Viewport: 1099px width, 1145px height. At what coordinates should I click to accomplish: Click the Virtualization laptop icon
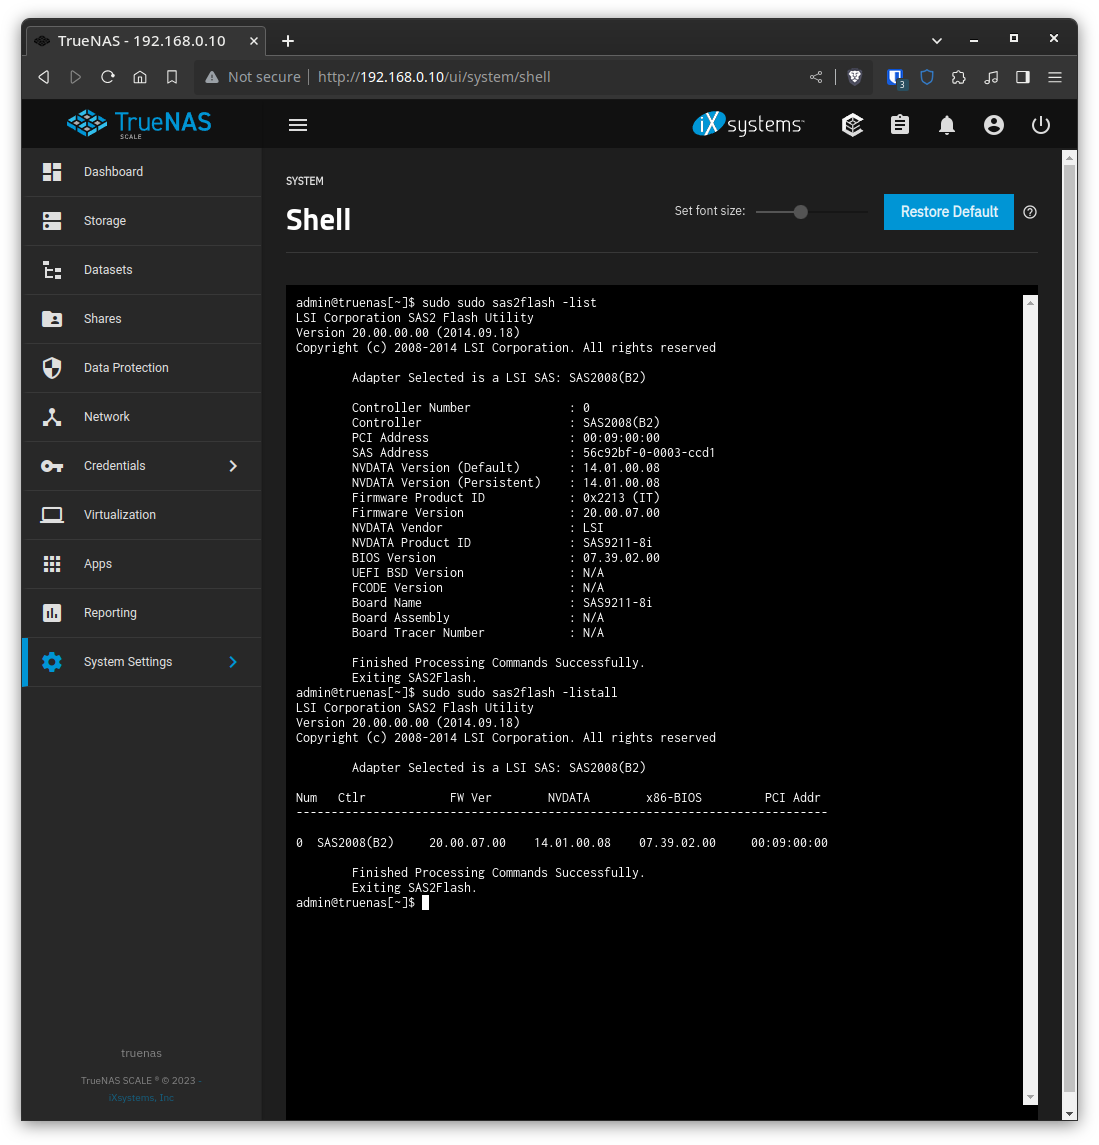tap(52, 515)
